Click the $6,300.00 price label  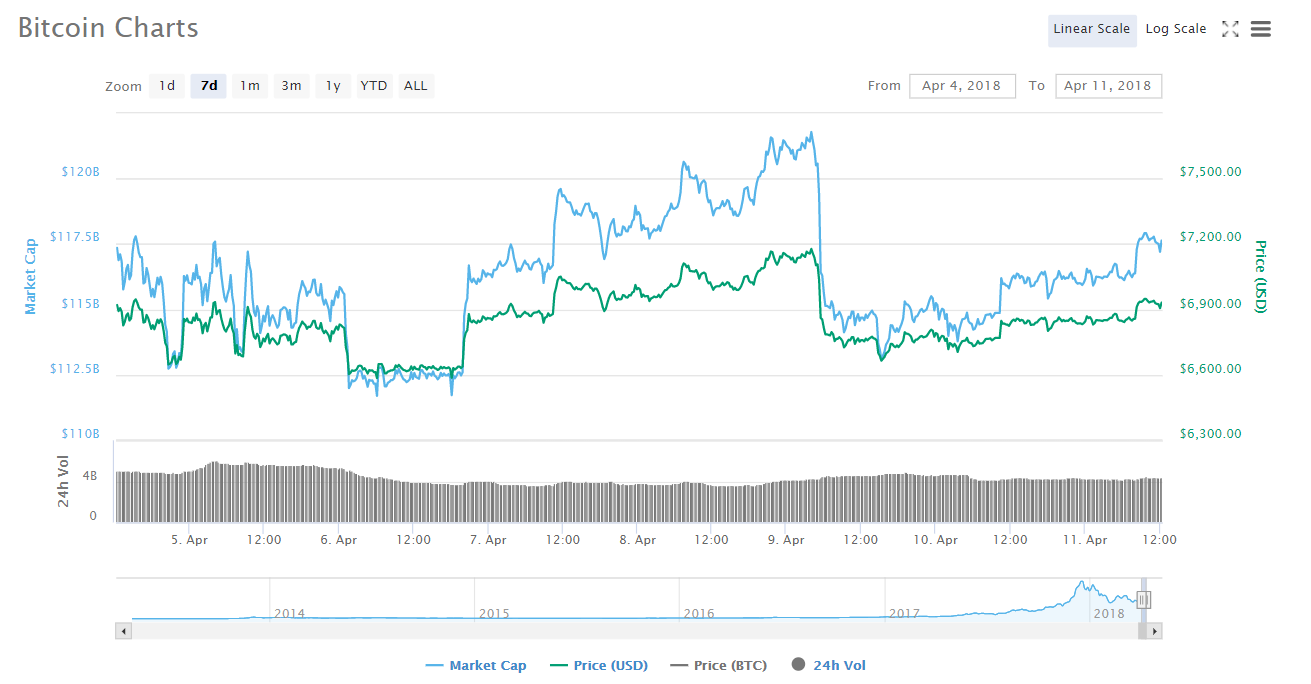click(1211, 434)
